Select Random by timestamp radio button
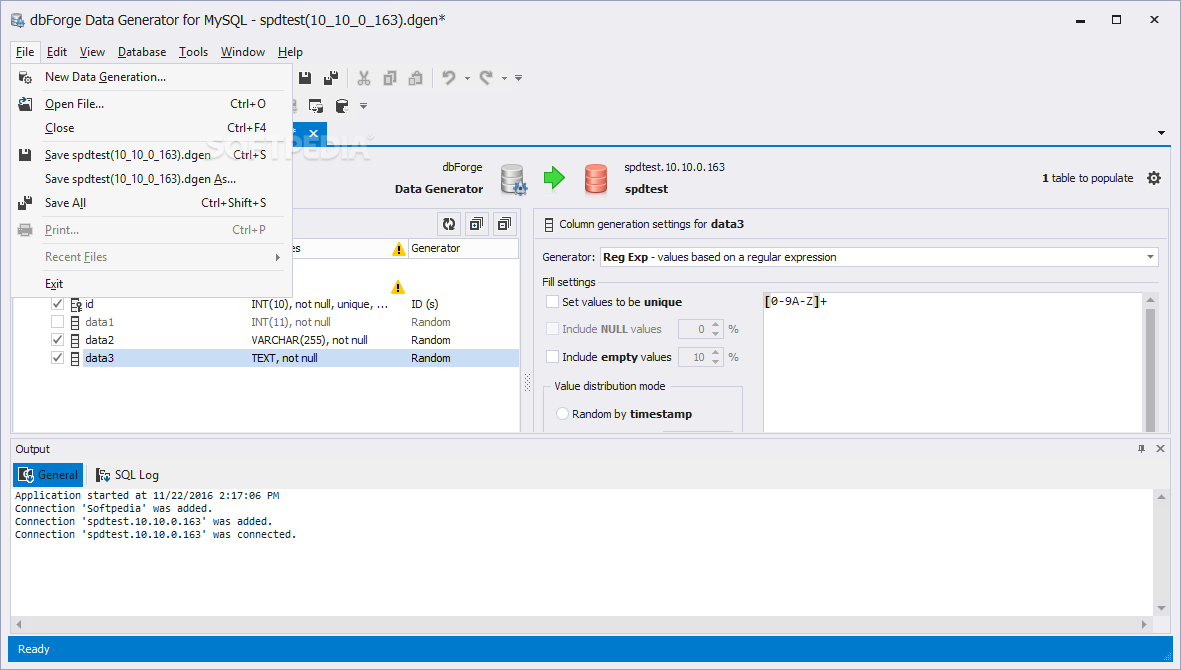Screen dimensions: 1181x670 coord(562,413)
